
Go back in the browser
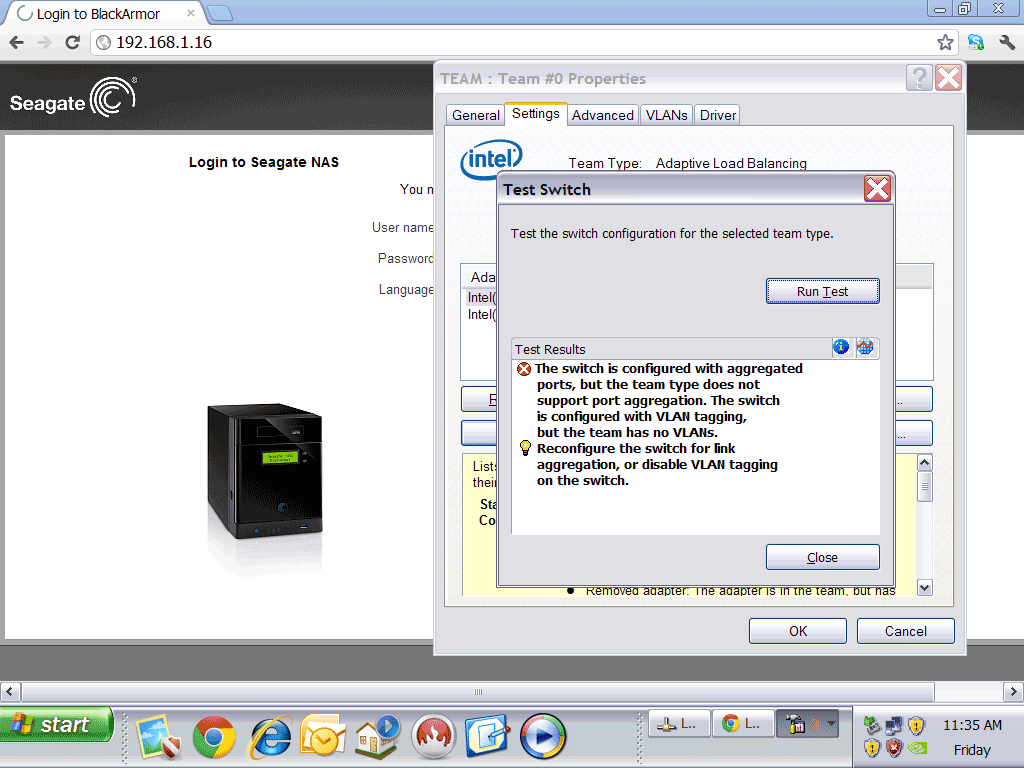pos(17,42)
